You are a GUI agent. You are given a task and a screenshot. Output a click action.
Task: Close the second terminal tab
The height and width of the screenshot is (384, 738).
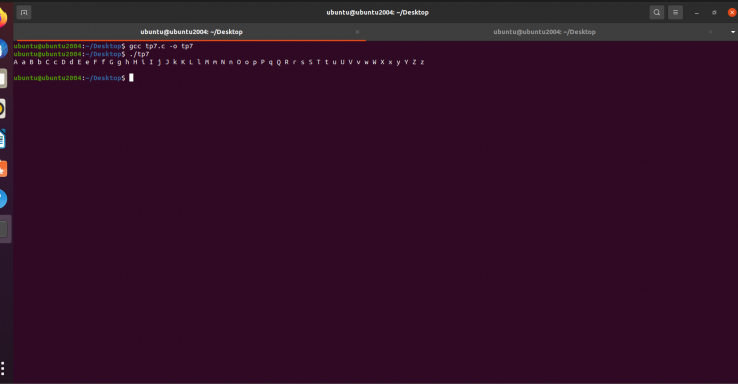coord(710,32)
